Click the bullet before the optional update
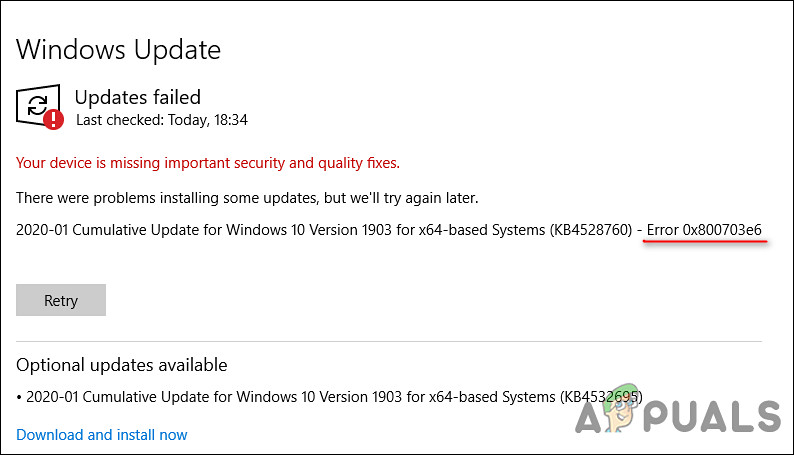 (x=19, y=396)
